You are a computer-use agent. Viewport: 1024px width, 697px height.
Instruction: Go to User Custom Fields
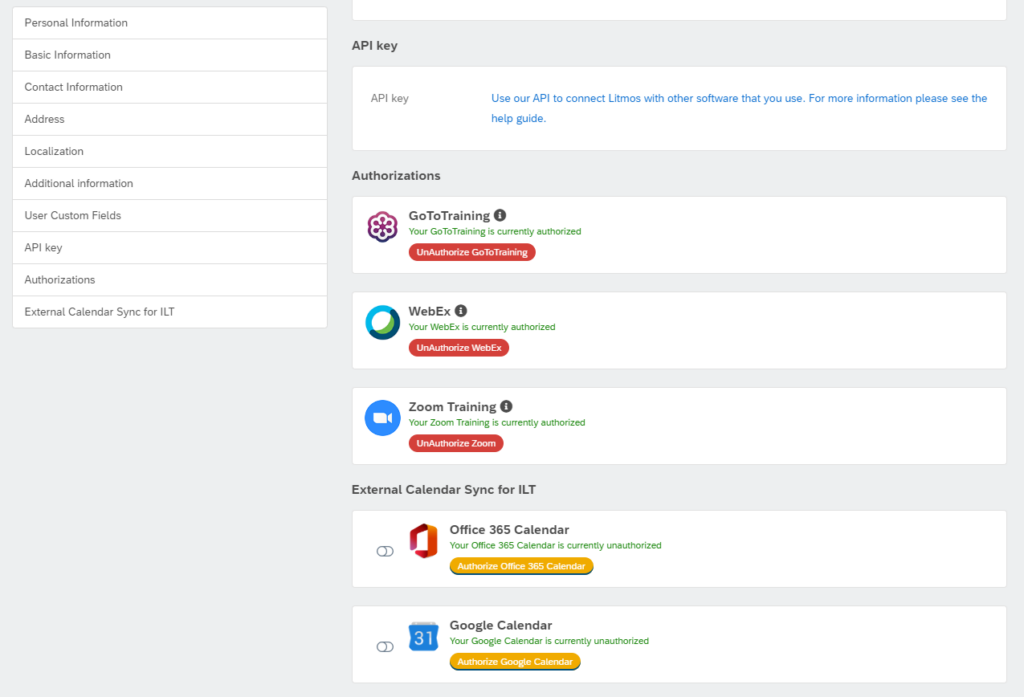pos(170,216)
